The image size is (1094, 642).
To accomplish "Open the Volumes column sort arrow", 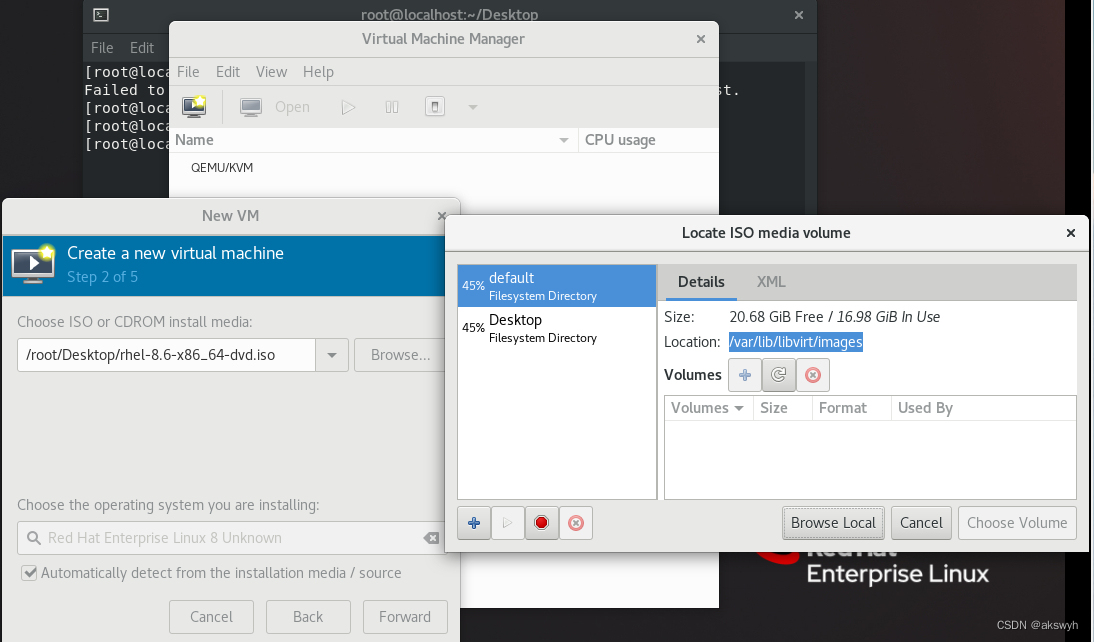I will [x=739, y=408].
